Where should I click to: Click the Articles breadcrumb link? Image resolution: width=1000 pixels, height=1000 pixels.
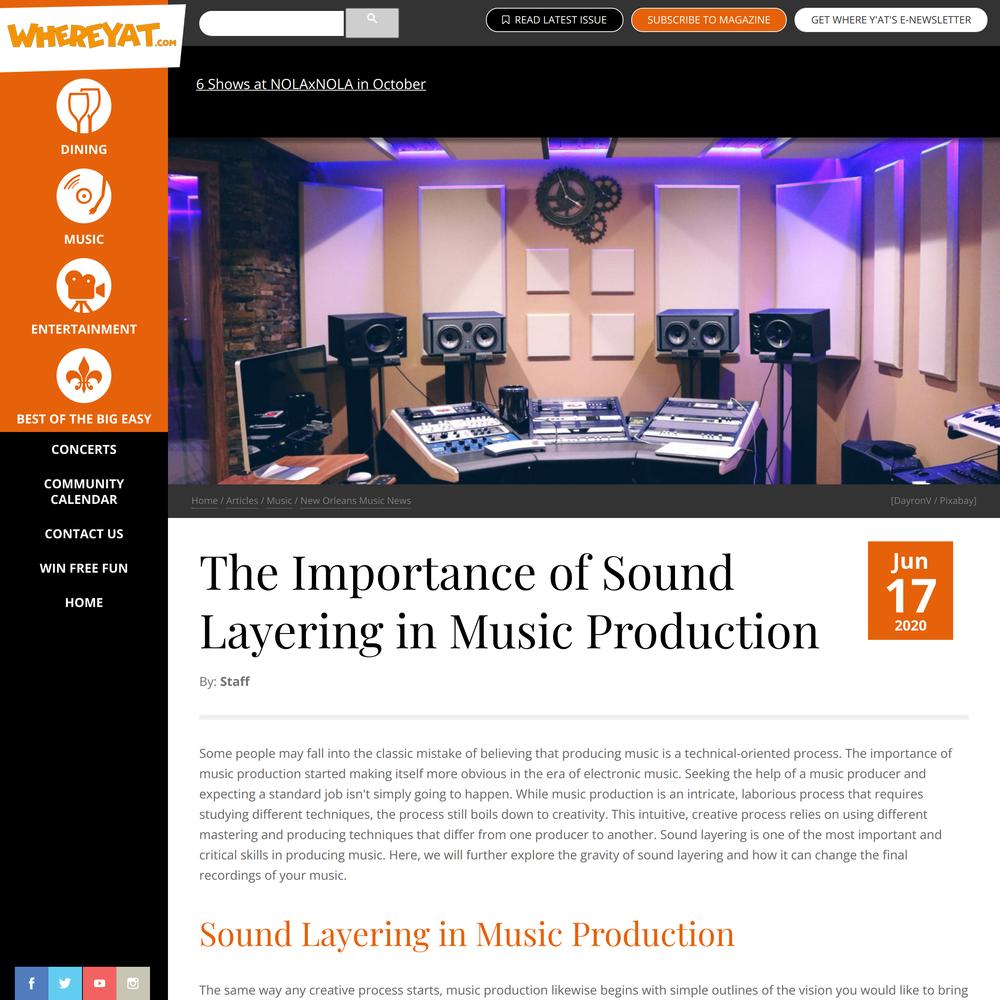[x=242, y=501]
